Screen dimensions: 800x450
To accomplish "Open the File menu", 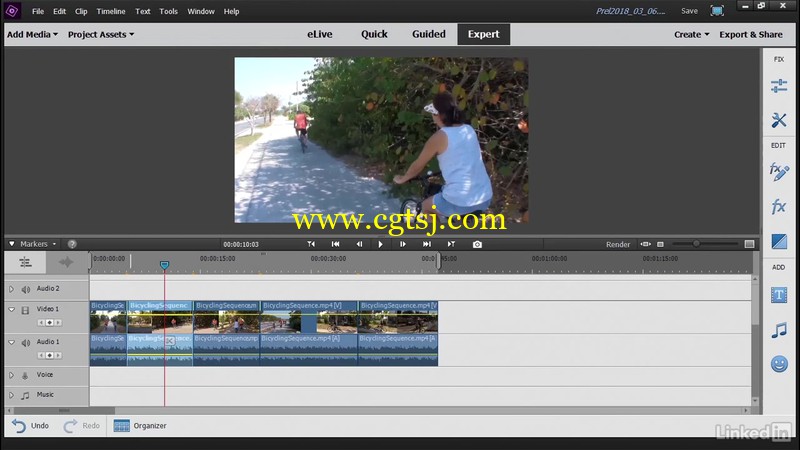I will 38,11.
